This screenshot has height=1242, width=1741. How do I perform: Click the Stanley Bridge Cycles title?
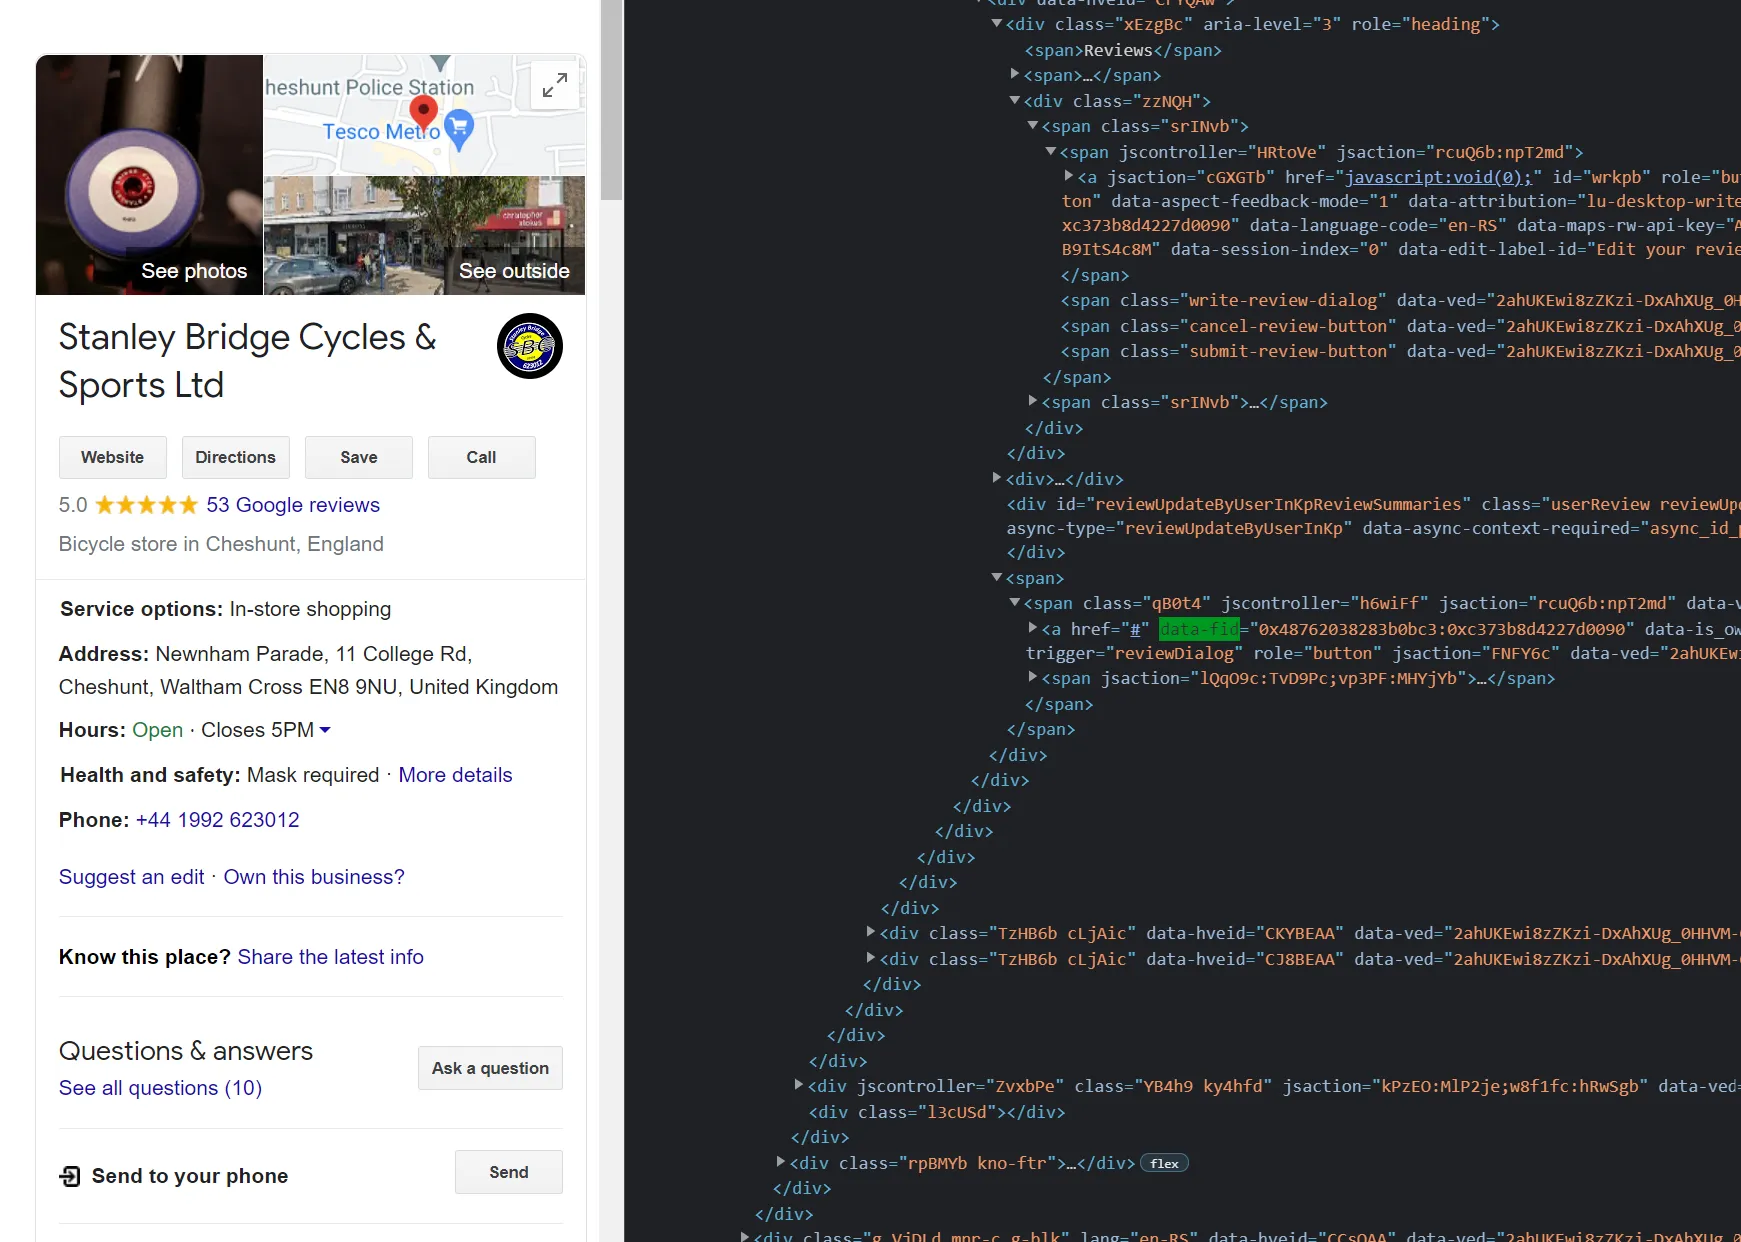click(248, 361)
